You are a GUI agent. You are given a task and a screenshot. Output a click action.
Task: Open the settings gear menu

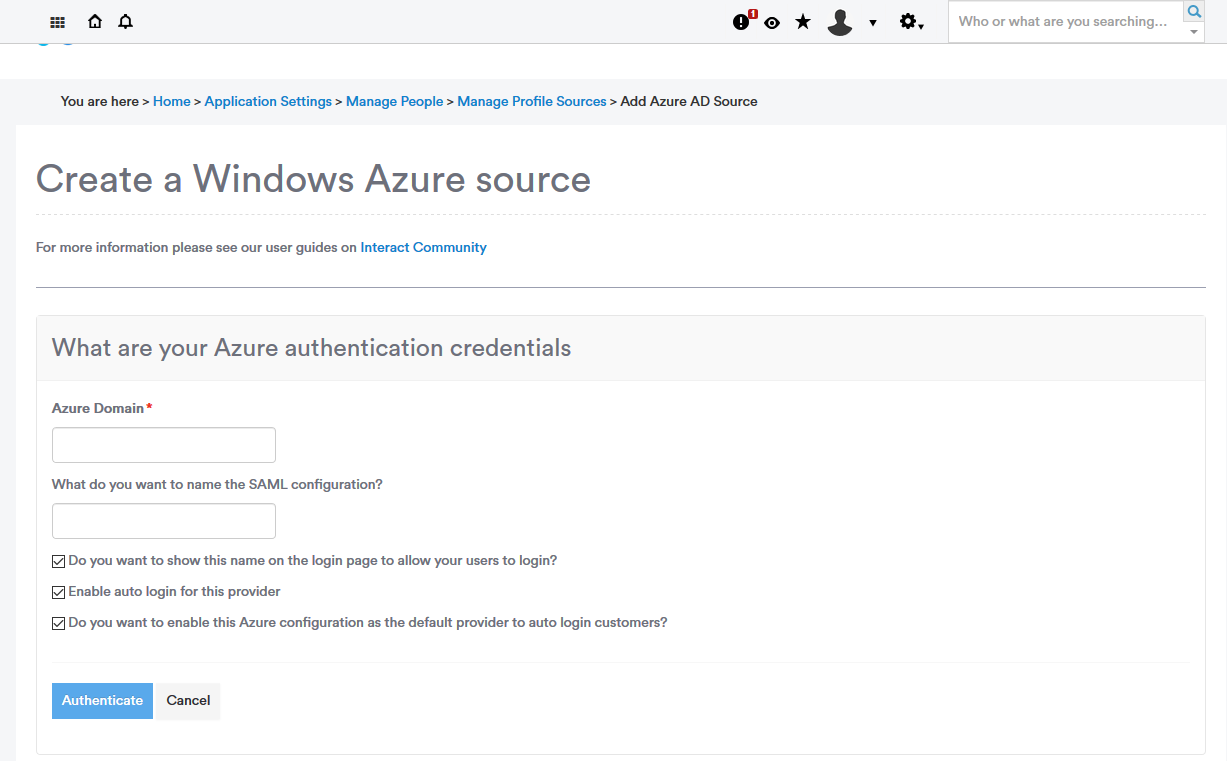point(910,22)
